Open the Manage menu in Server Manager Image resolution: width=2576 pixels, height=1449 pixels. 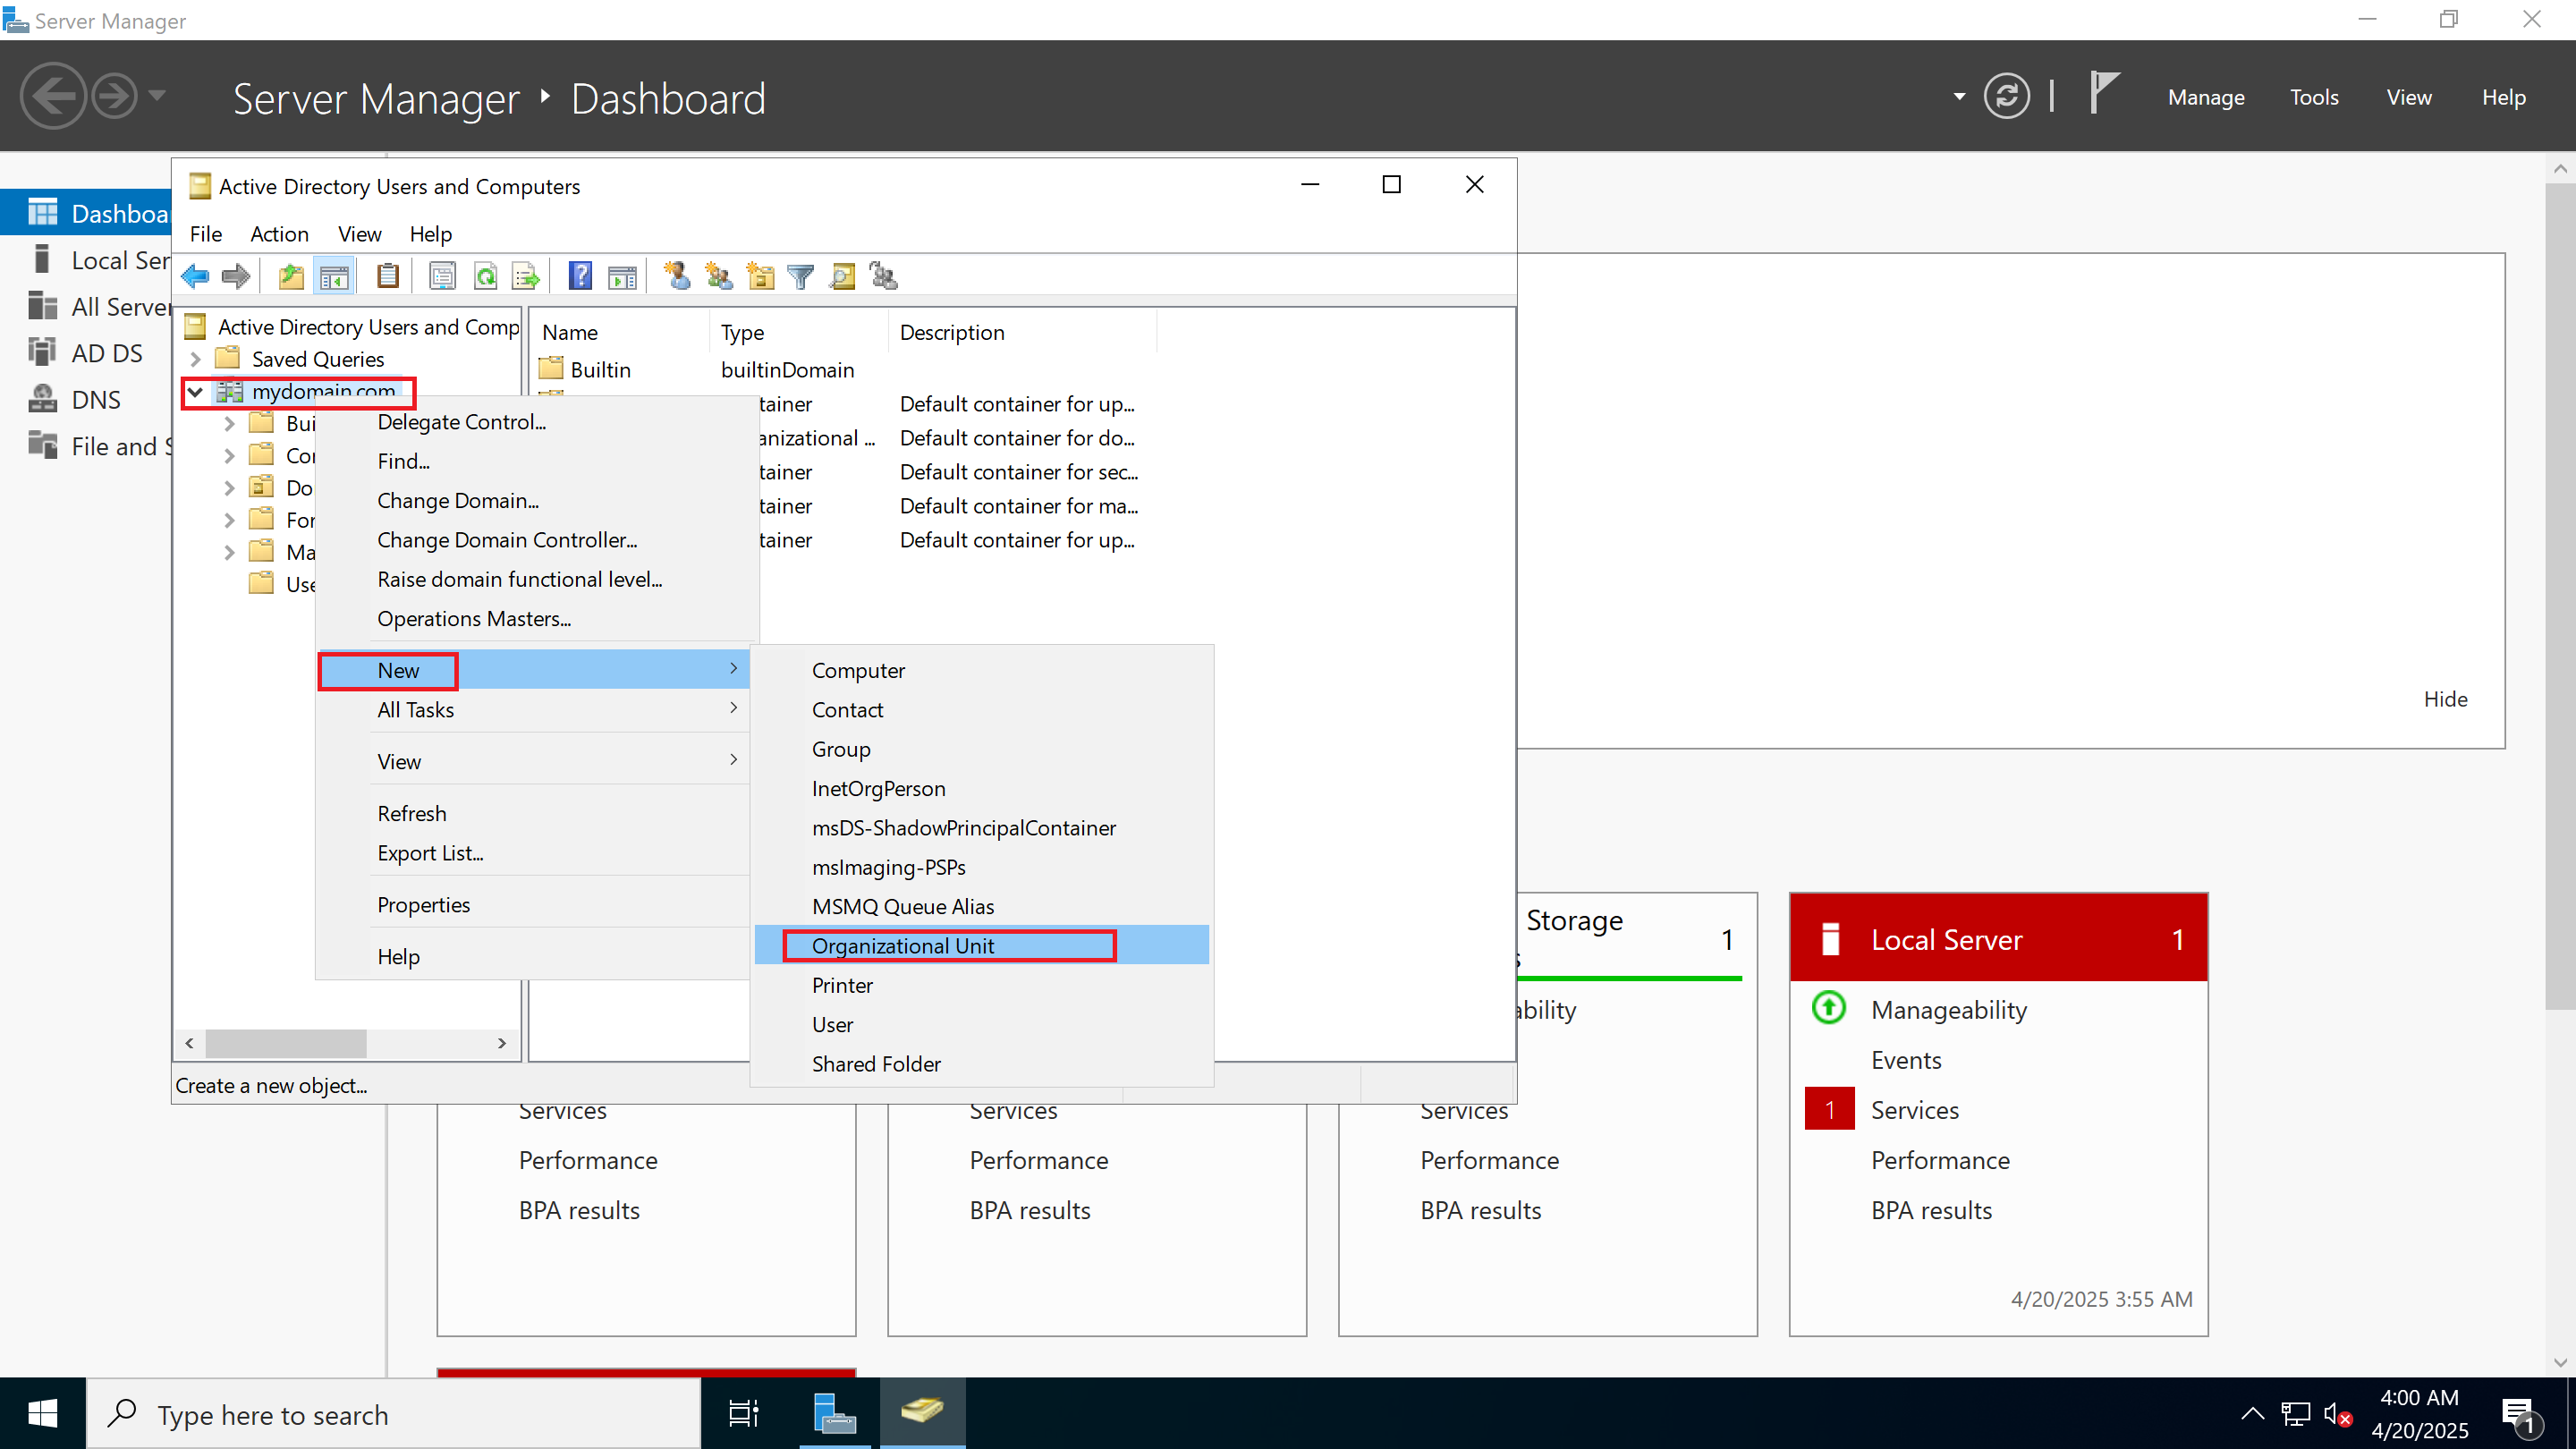pos(2206,97)
